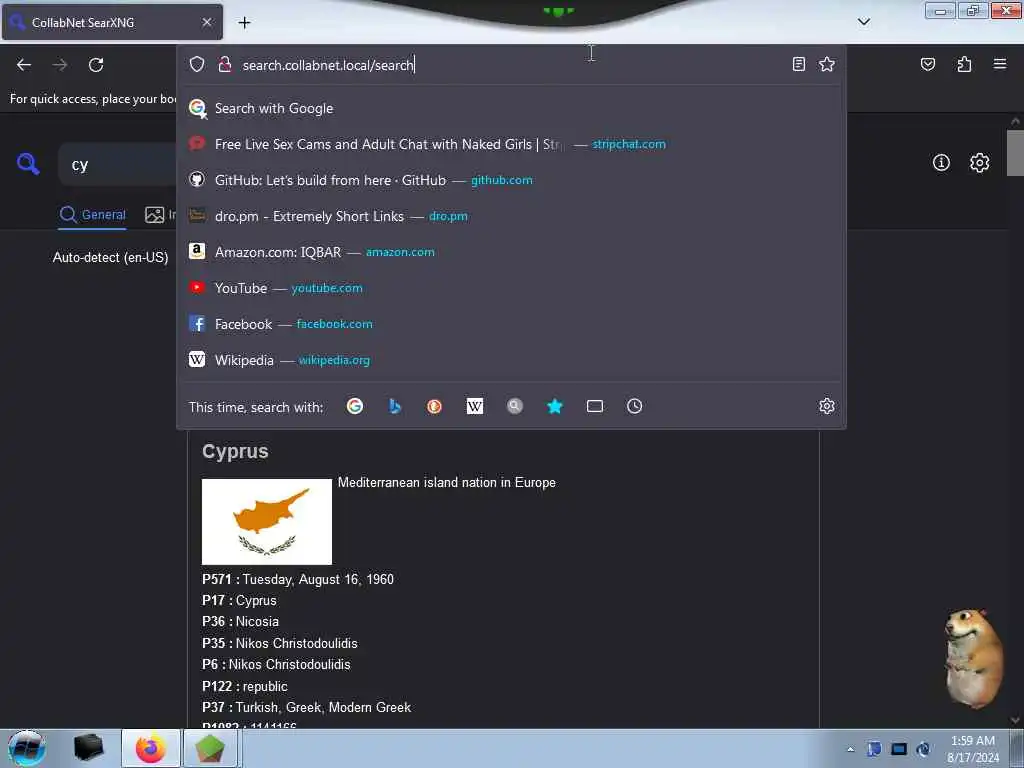This screenshot has height=768, width=1024.
Task: Search open tabs with the tab icon
Action: [x=594, y=406]
